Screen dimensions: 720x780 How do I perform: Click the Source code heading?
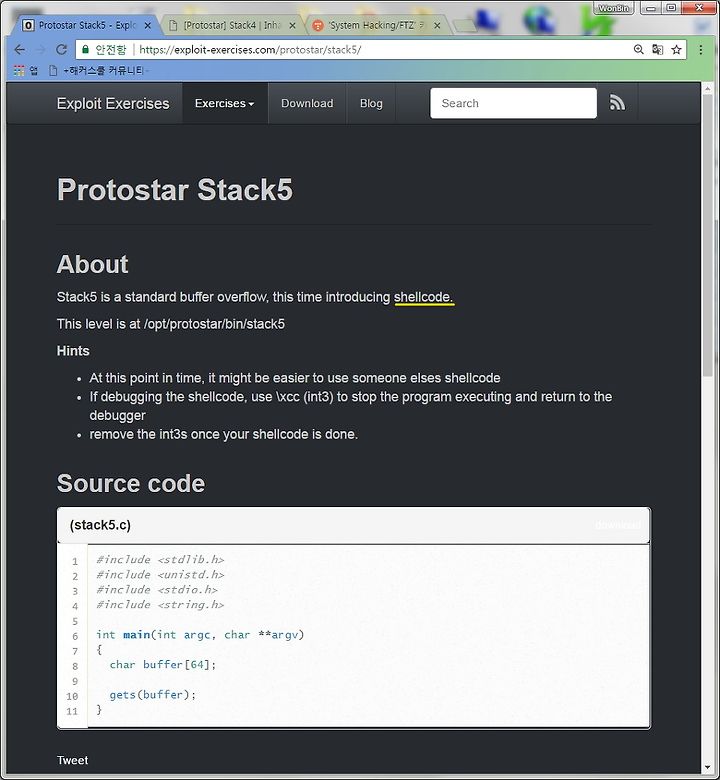(131, 483)
